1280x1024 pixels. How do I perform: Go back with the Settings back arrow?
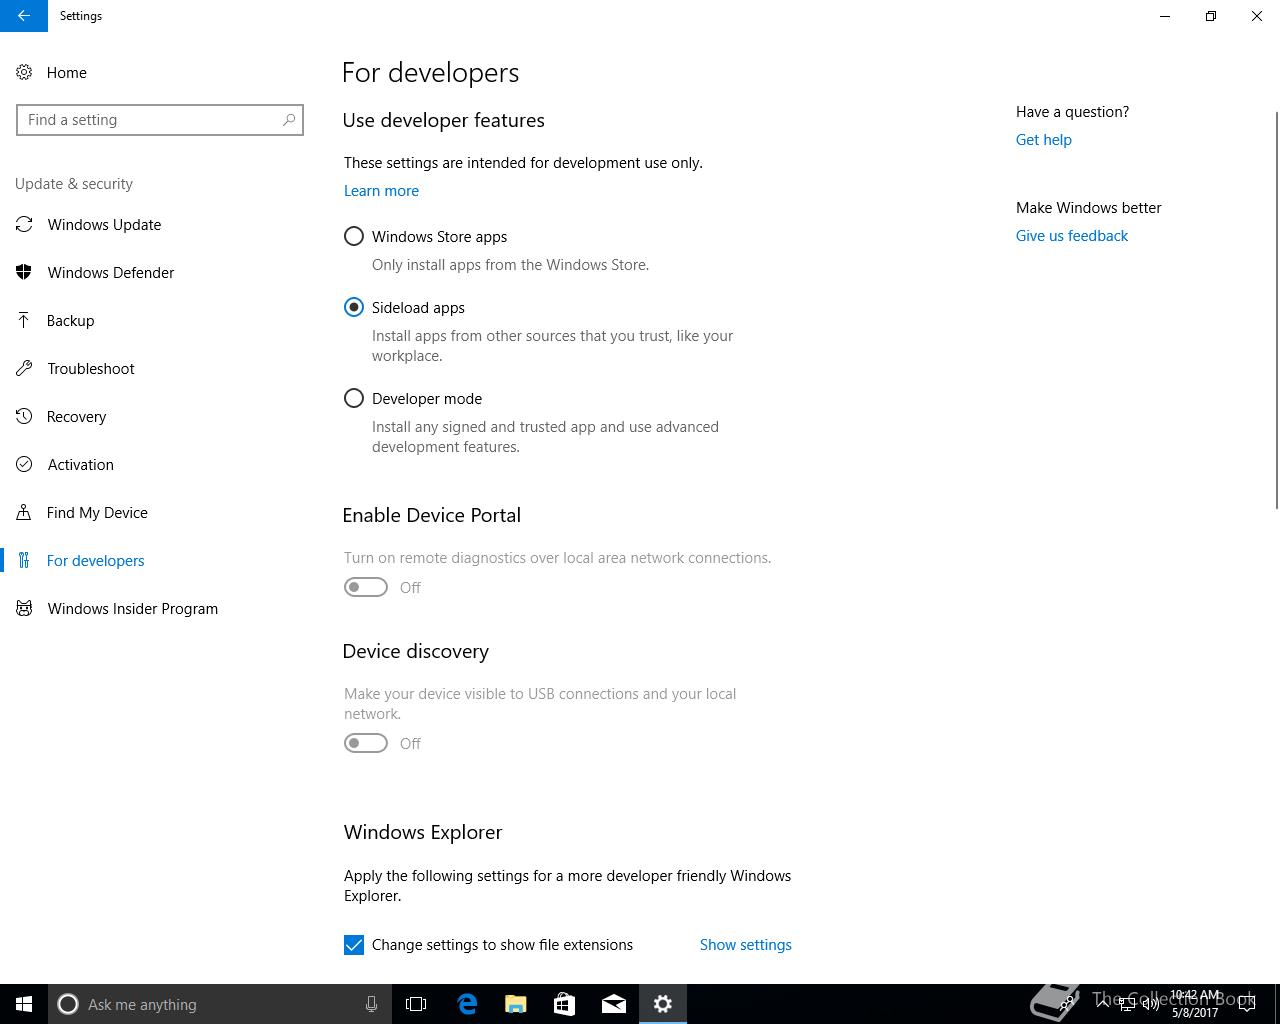click(x=24, y=16)
